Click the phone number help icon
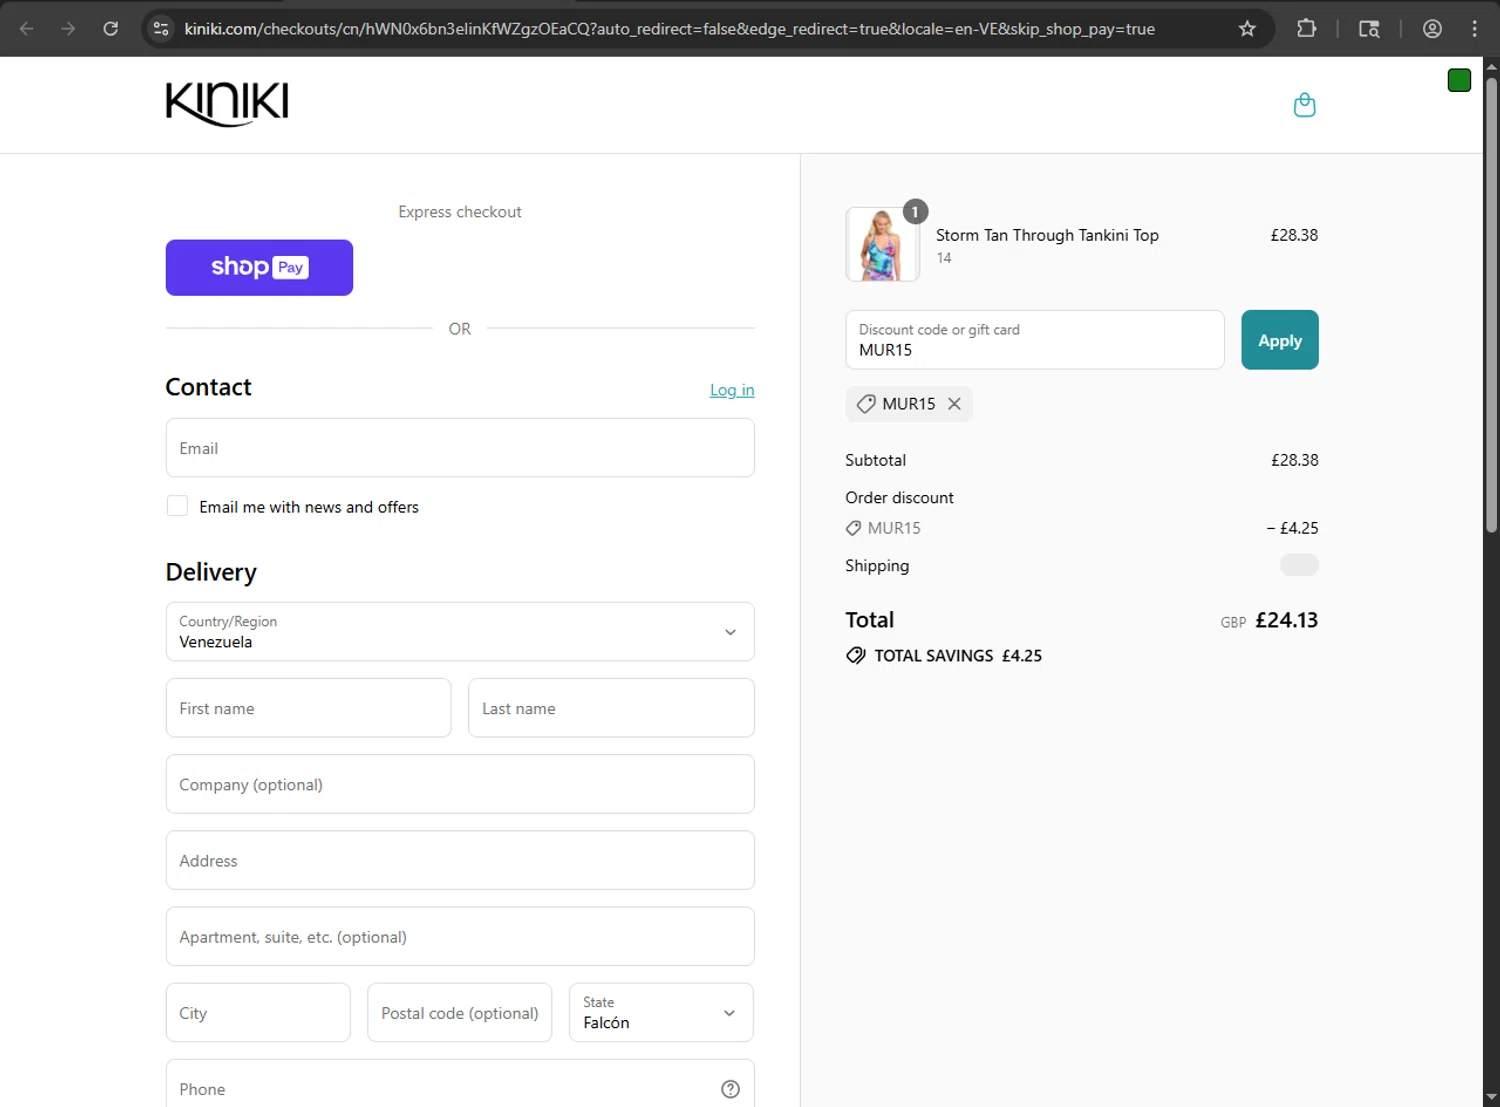This screenshot has width=1500, height=1107. click(x=730, y=1089)
